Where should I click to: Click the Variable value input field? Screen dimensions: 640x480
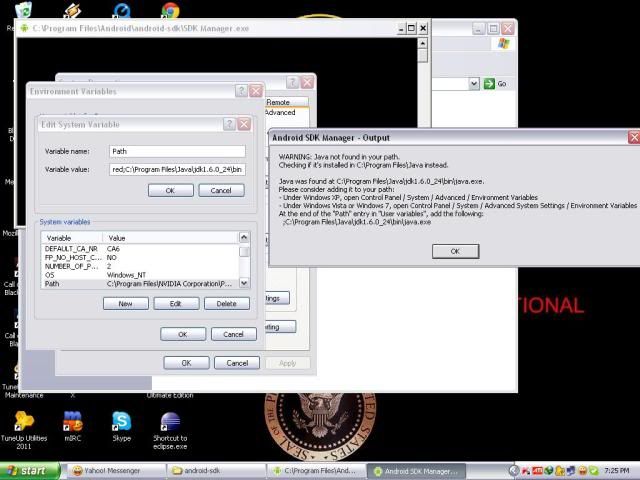click(x=177, y=169)
